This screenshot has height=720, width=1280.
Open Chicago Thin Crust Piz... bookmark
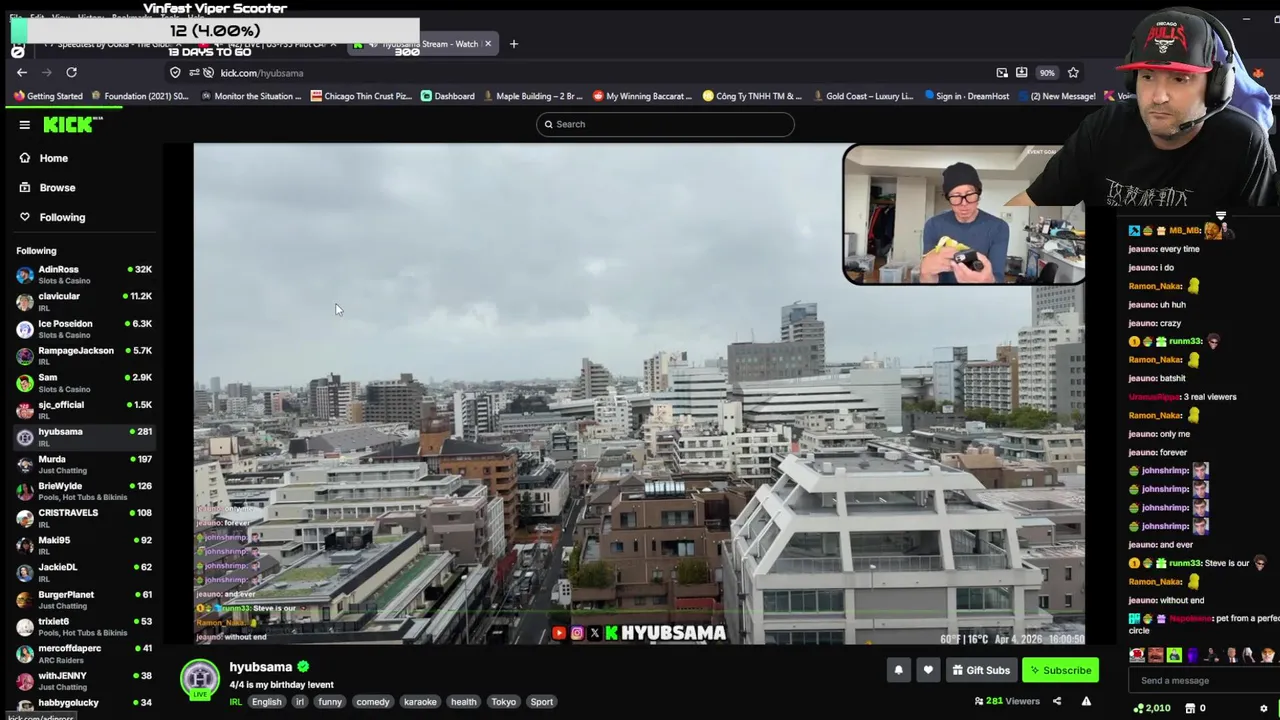coord(361,96)
